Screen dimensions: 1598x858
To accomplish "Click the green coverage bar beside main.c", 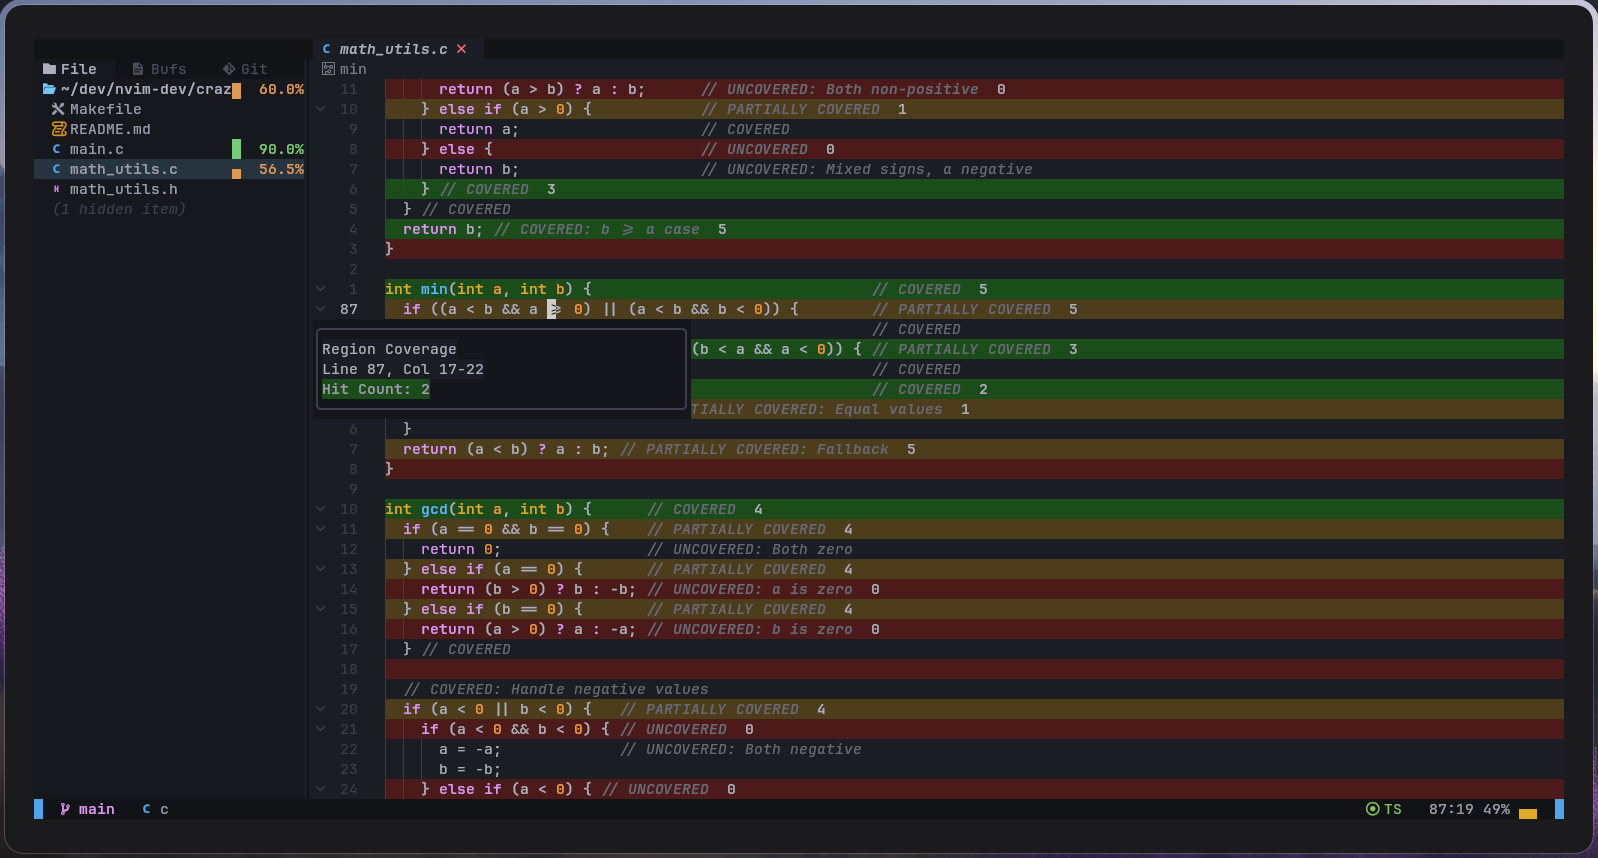I will point(236,149).
